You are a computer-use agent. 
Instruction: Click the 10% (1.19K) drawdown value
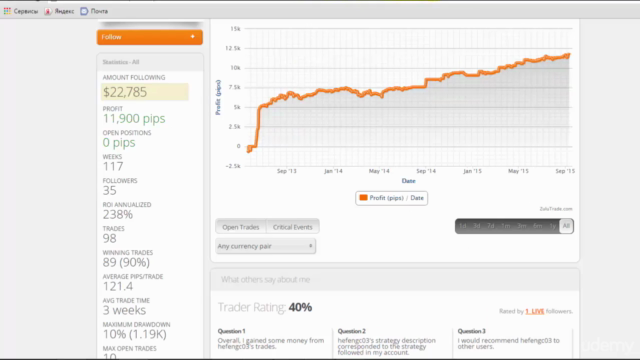[134, 335]
